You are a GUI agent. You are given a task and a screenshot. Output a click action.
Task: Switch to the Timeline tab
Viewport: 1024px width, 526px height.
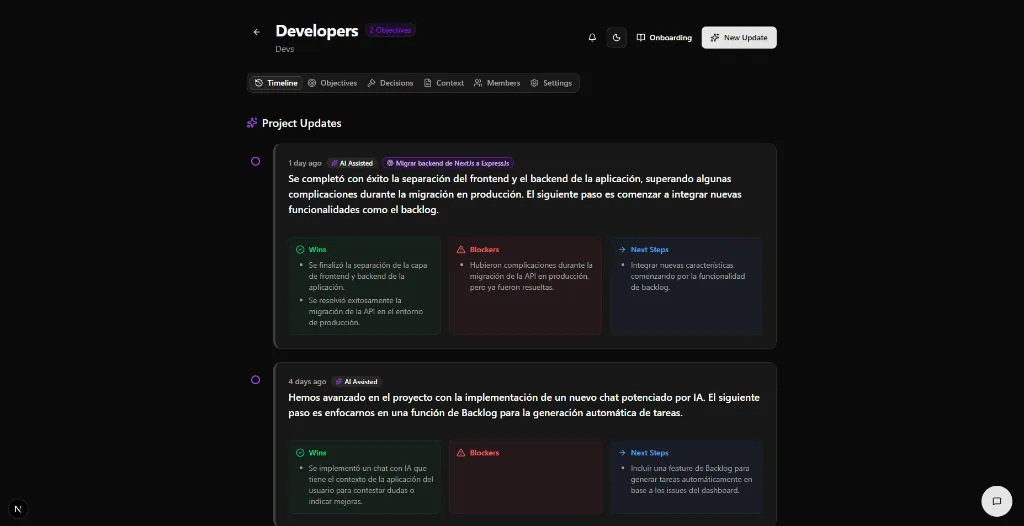pos(276,83)
